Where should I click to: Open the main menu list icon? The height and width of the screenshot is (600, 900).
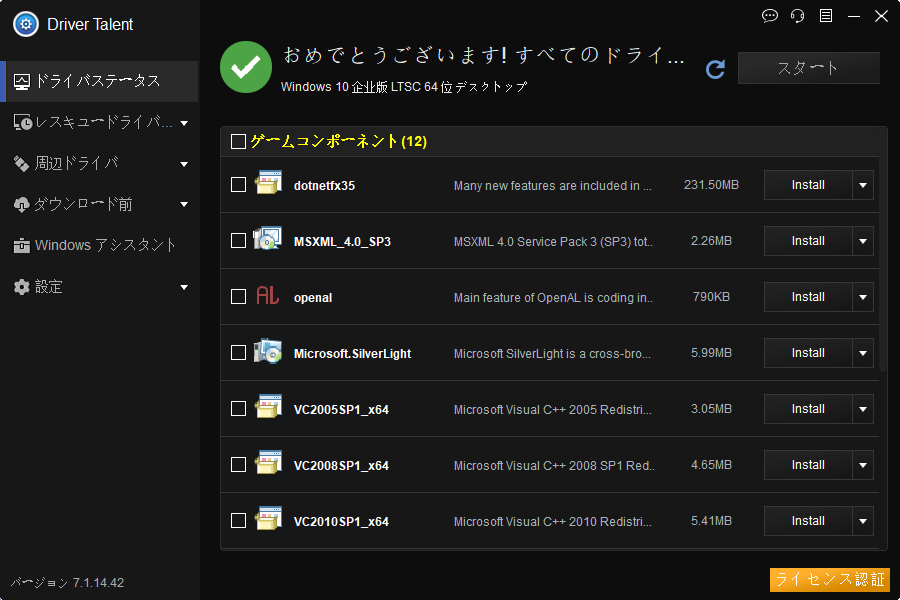825,16
